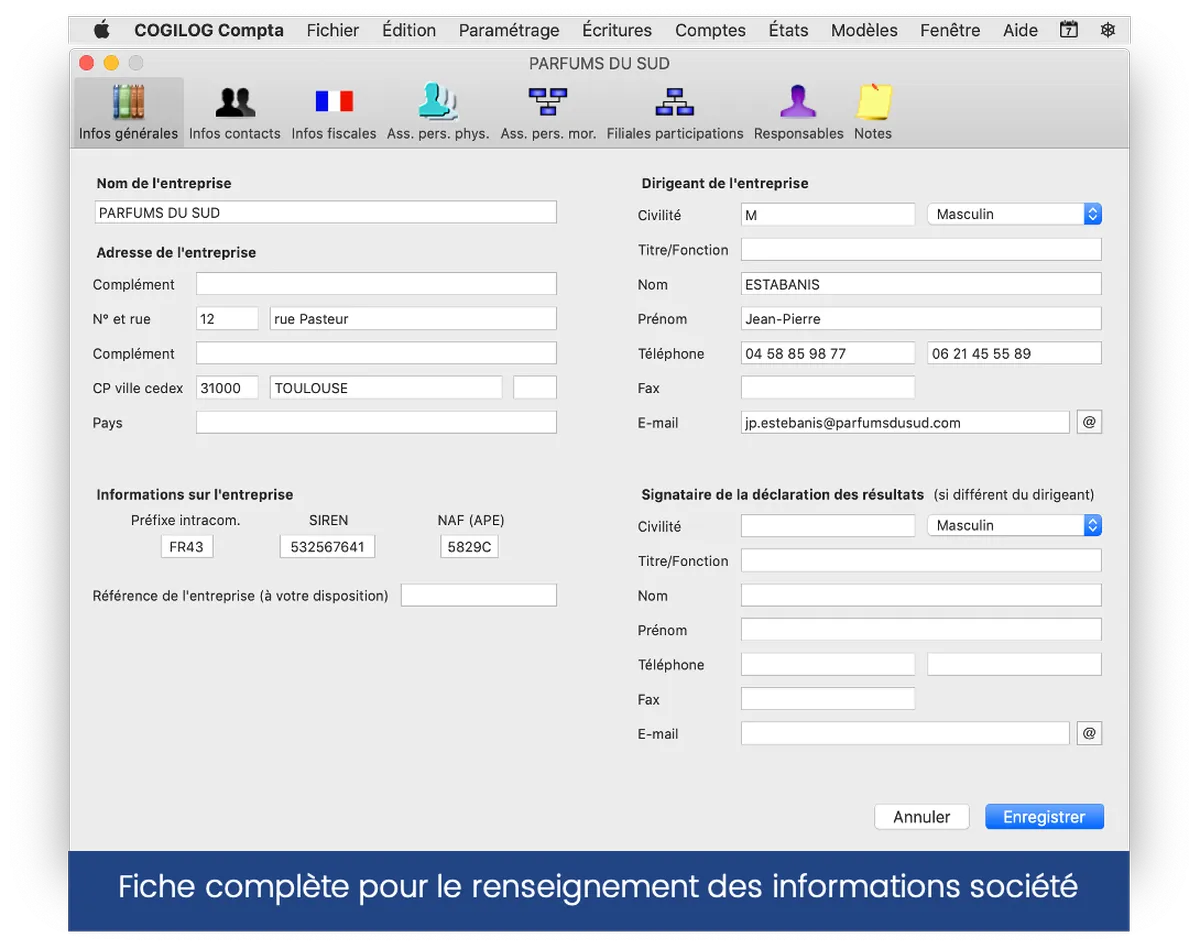Click the @ button beside signataire e-mail
This screenshot has width=1200, height=949.
pyautogui.click(x=1089, y=734)
